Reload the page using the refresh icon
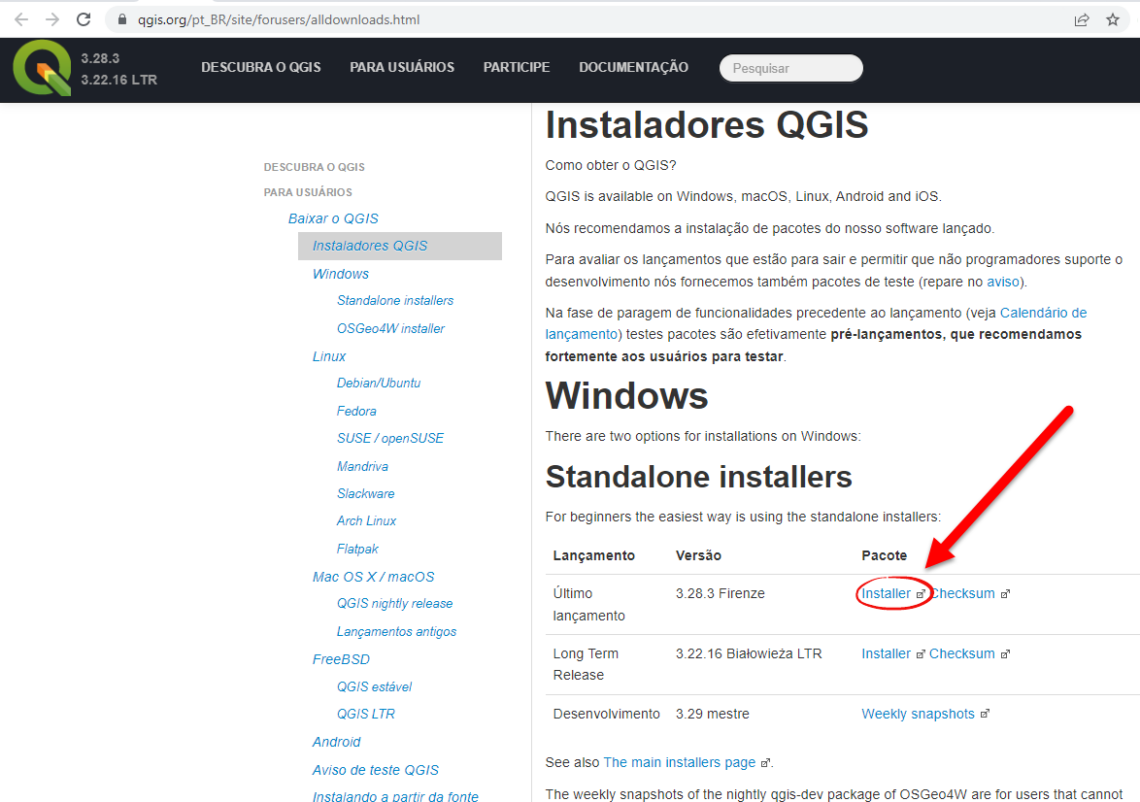Viewport: 1140px width, 802px height. point(84,19)
